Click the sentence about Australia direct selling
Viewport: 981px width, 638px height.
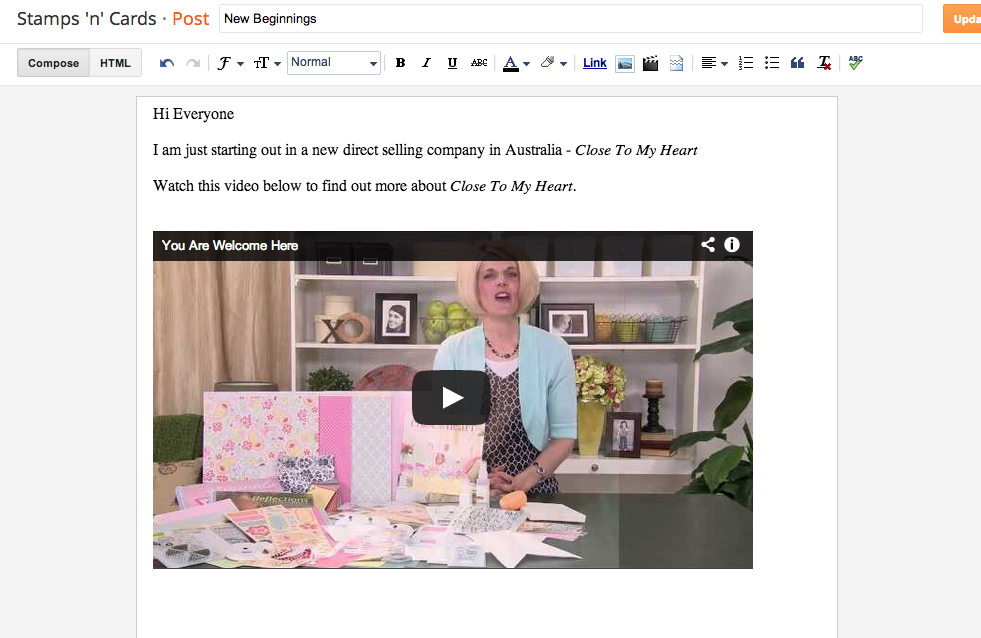point(425,150)
